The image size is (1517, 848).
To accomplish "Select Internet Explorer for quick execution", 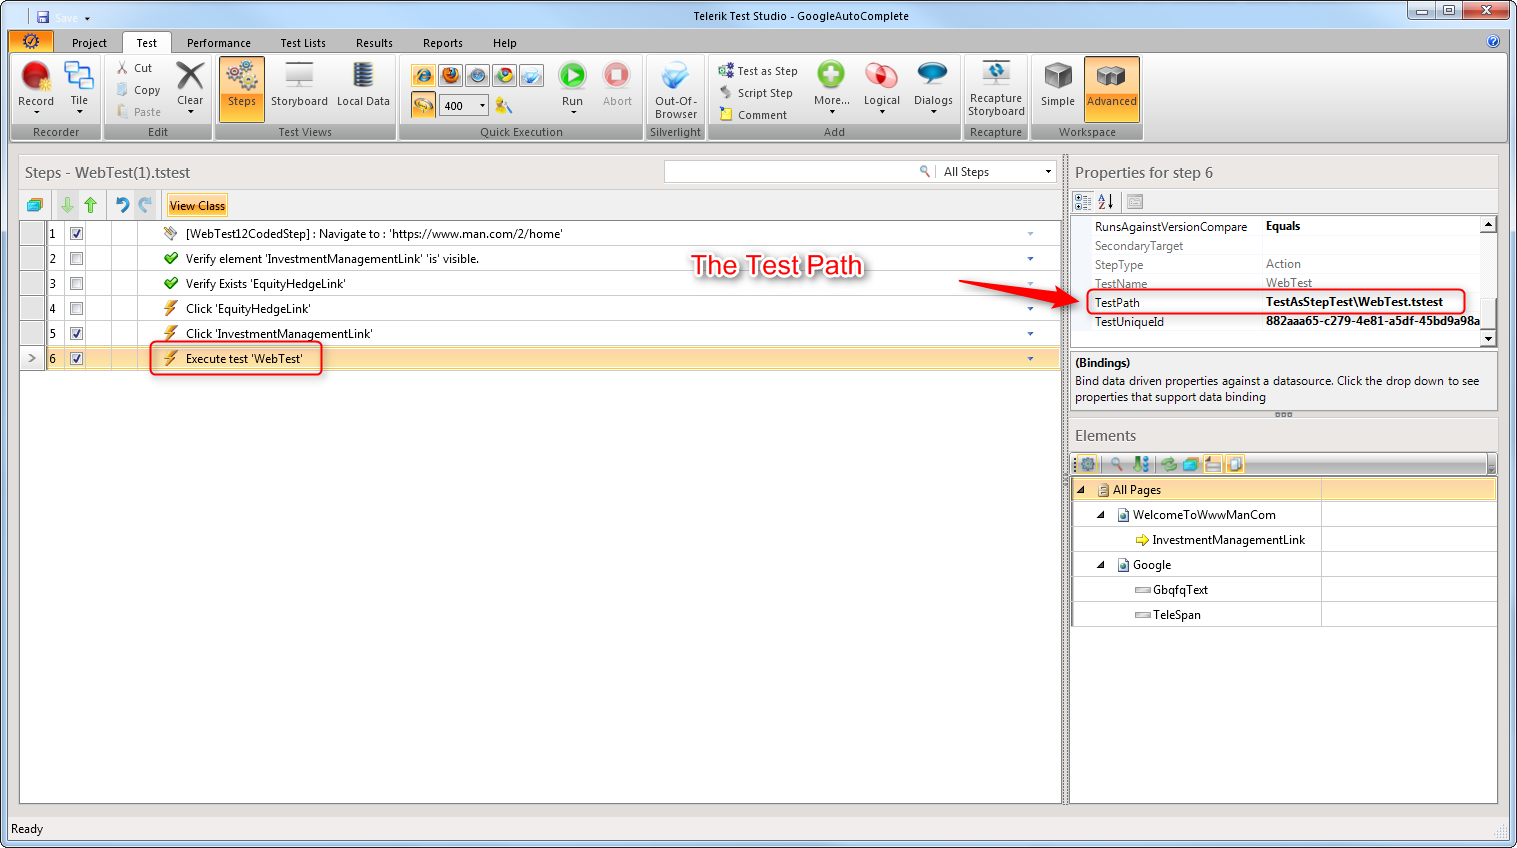I will click(x=424, y=76).
